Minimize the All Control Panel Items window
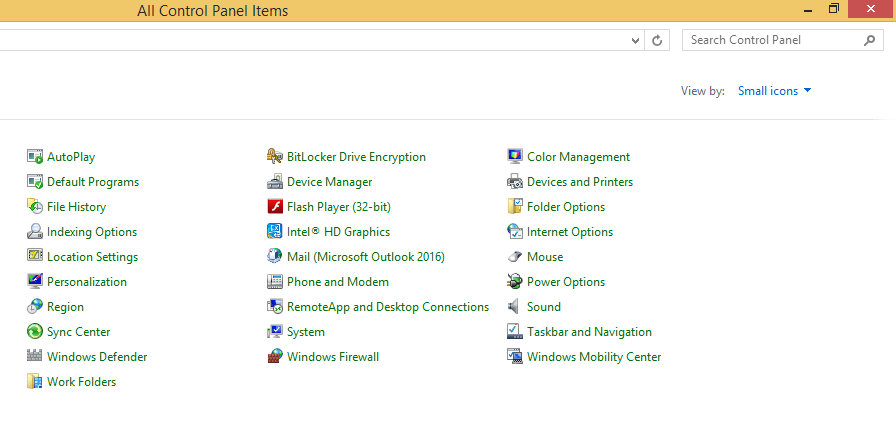This screenshot has width=896, height=430. tap(807, 9)
